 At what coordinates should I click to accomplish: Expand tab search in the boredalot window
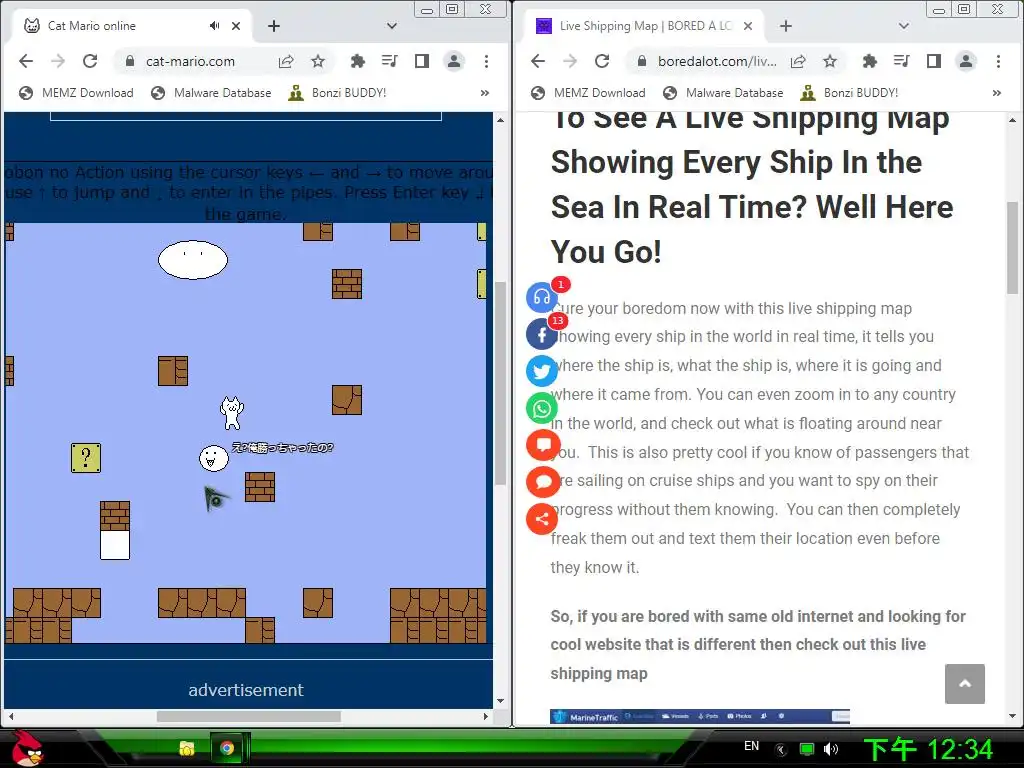904,26
